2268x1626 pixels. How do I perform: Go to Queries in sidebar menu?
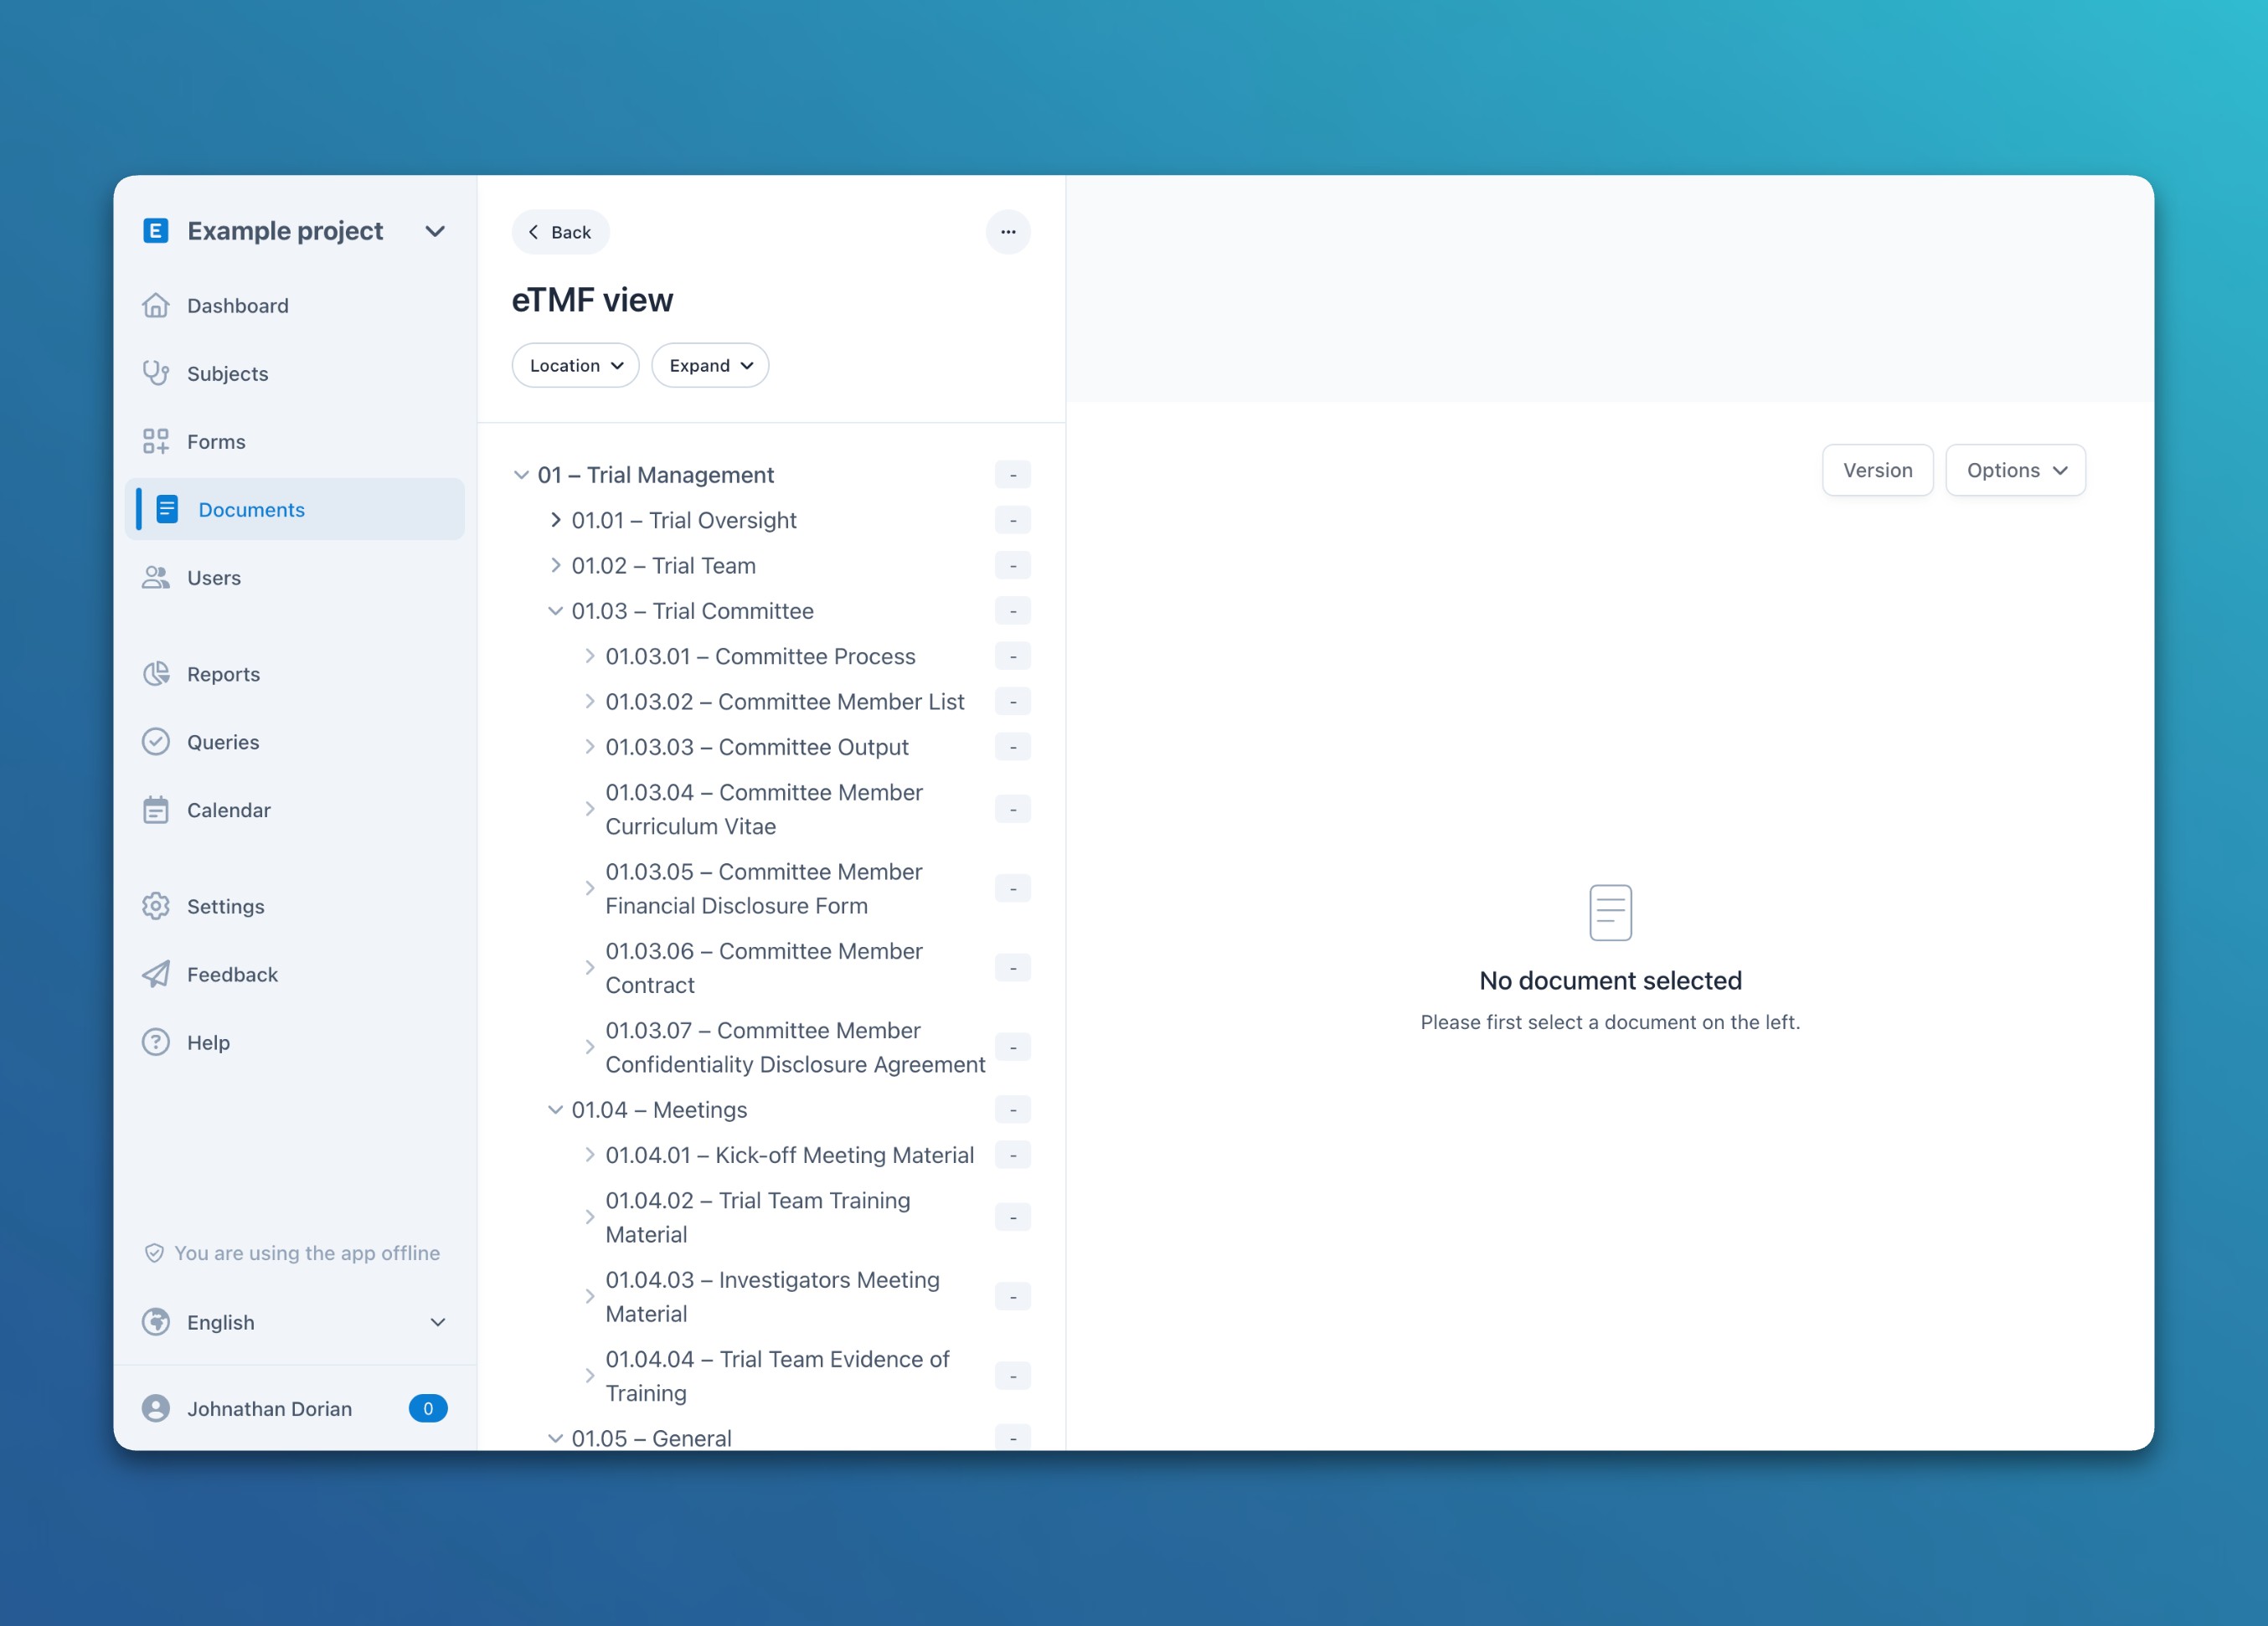coord(295,742)
